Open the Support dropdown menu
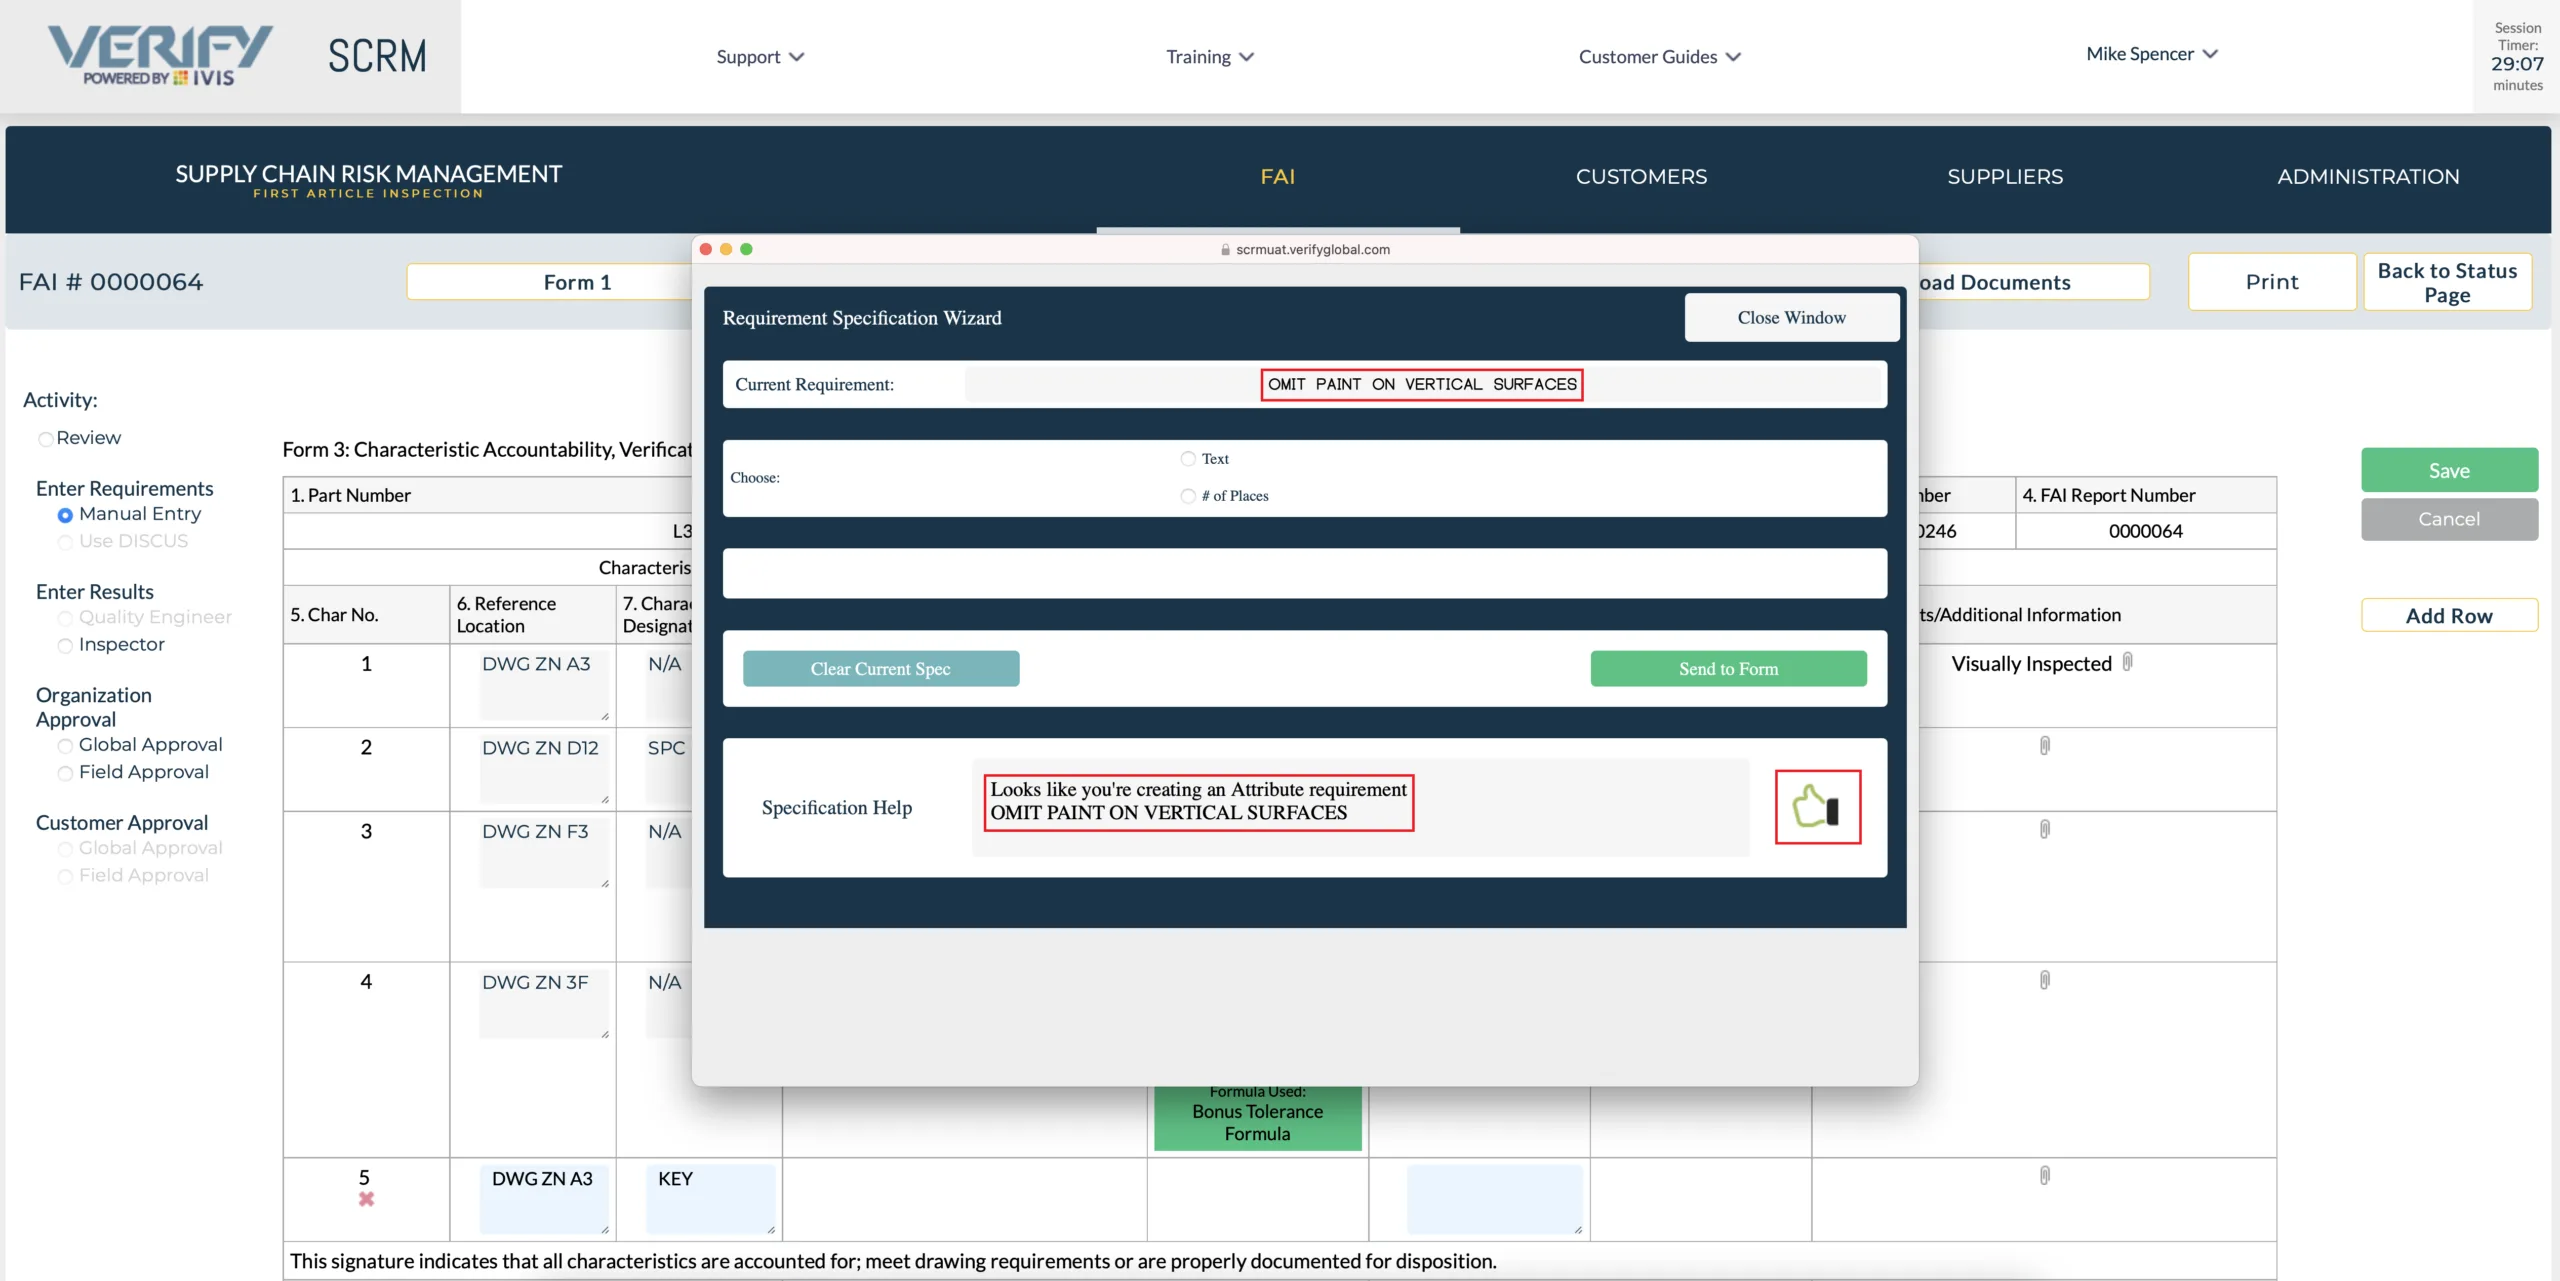2560x1281 pixels. (760, 57)
